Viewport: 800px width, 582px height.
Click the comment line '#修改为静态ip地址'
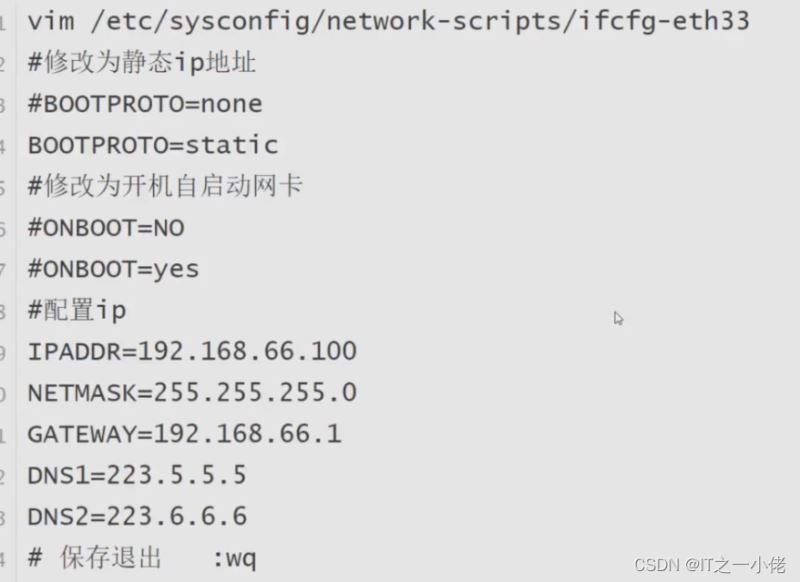pyautogui.click(x=142, y=63)
